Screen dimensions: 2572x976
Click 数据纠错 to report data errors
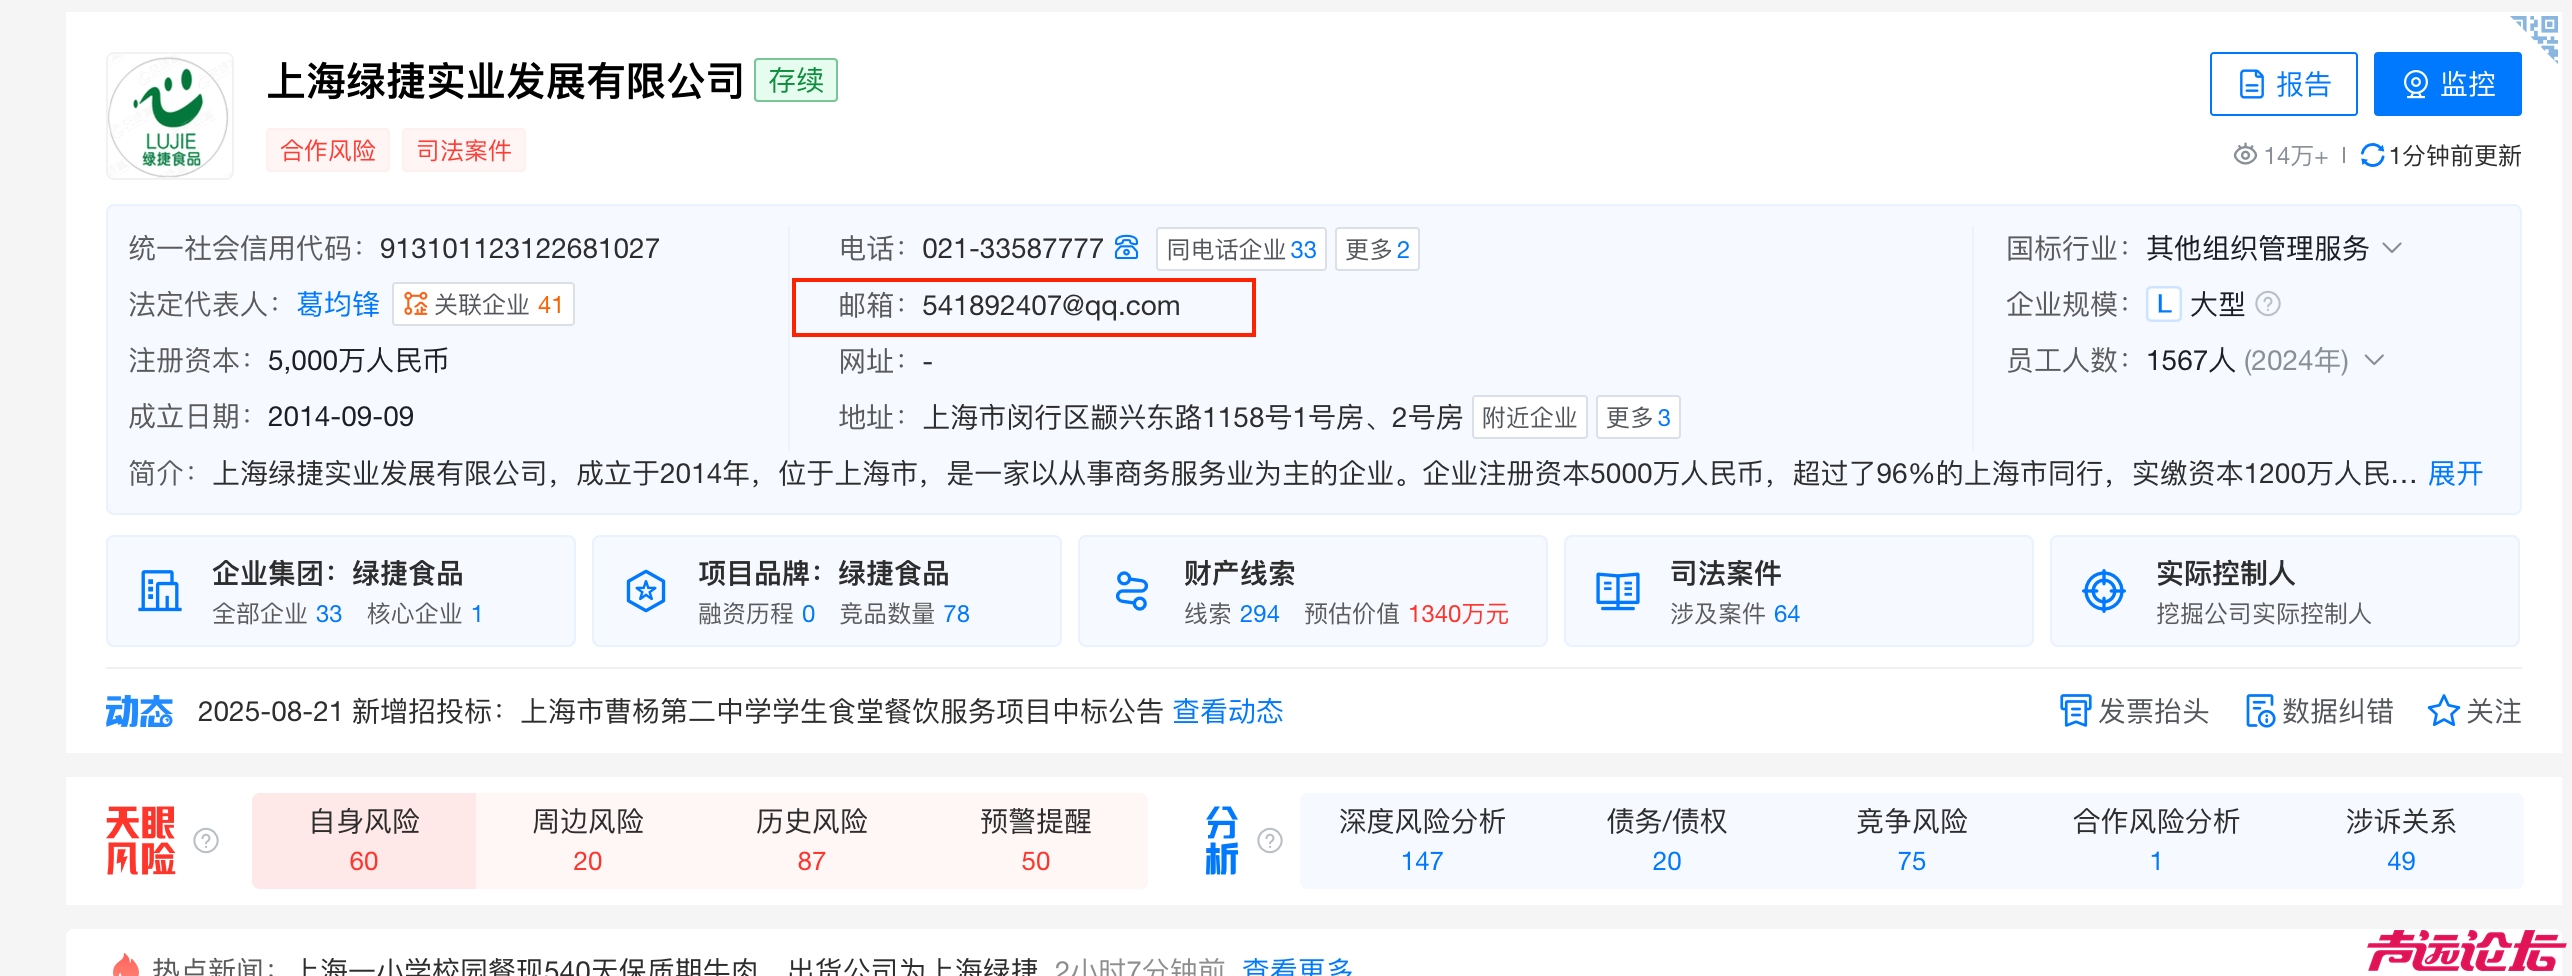click(x=2319, y=711)
